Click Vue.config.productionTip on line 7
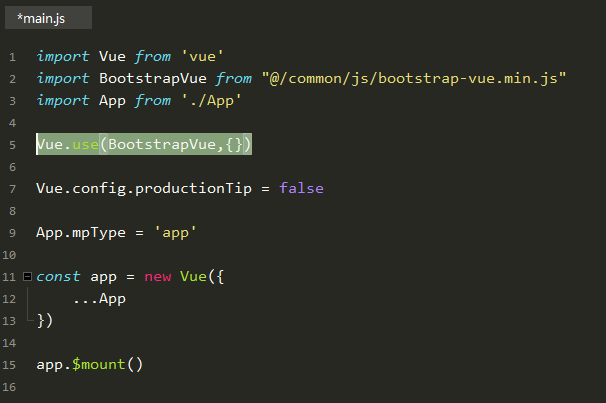 144,189
